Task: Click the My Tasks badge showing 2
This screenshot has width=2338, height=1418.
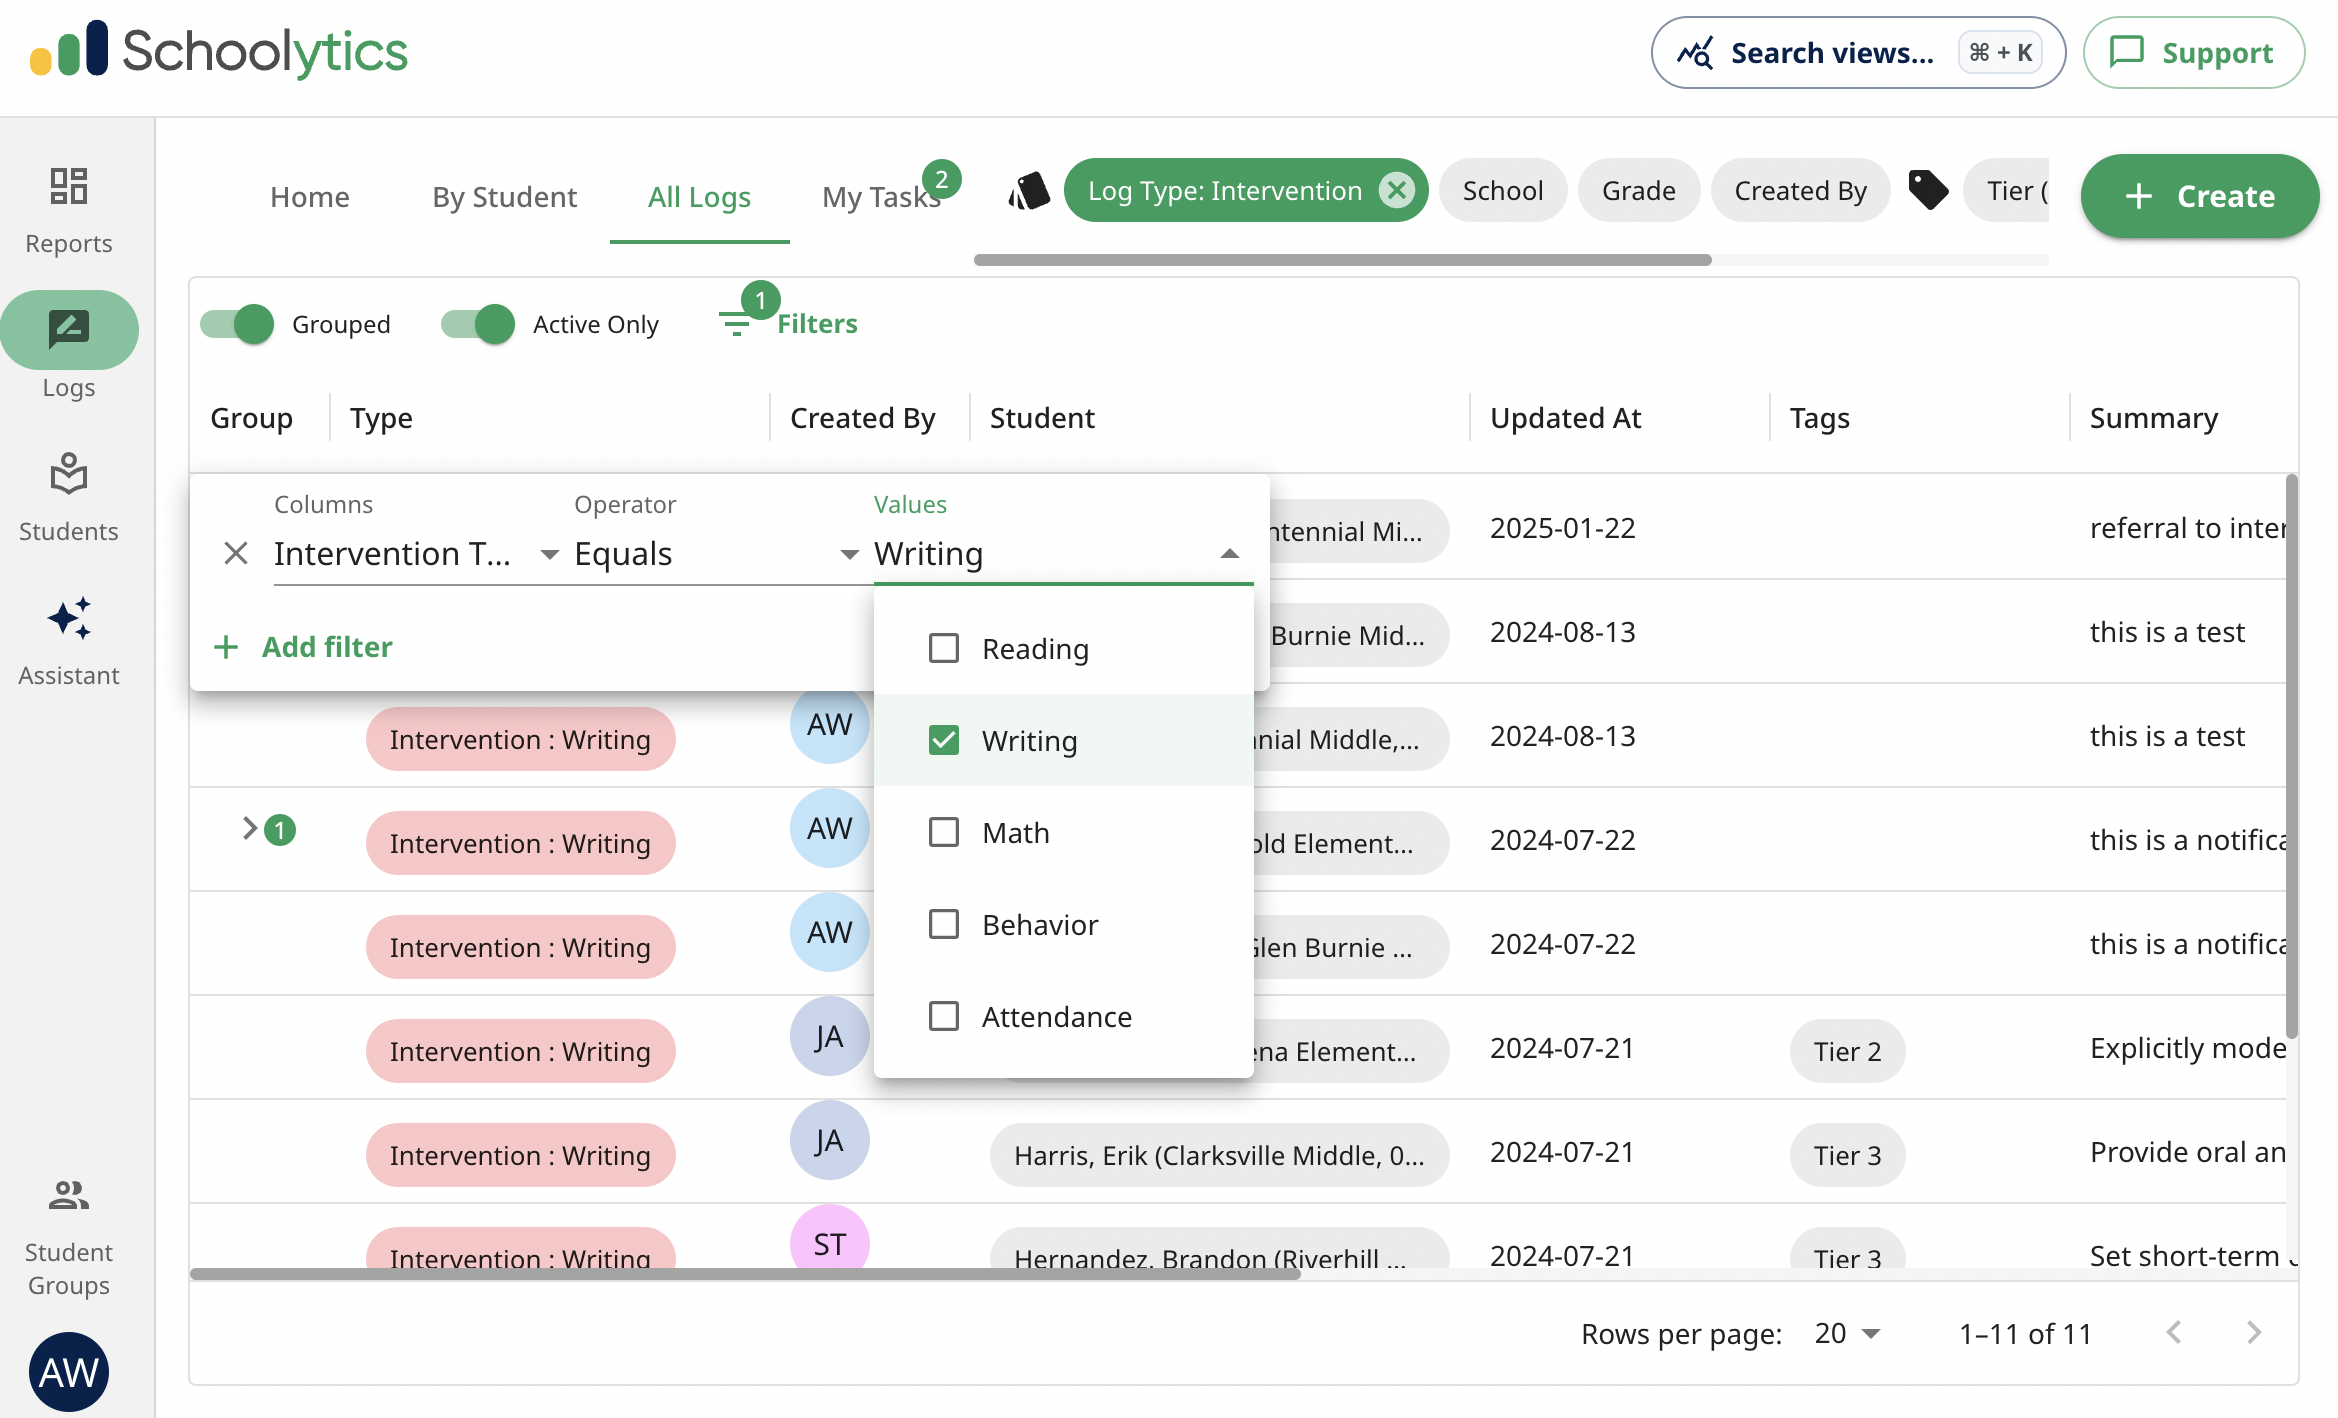Action: tap(941, 180)
